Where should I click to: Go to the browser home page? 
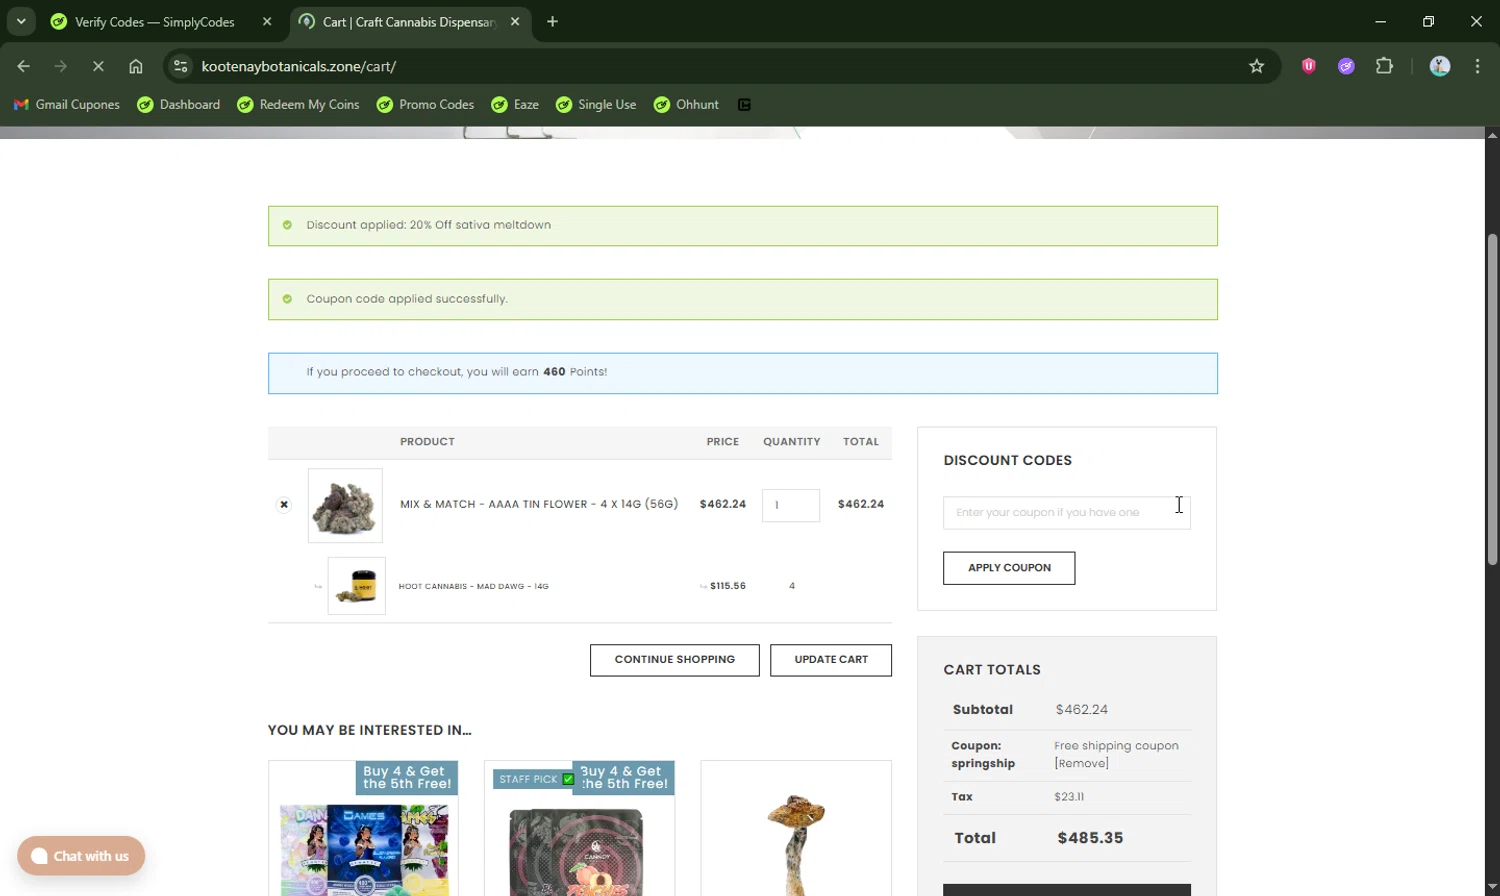[x=136, y=66]
